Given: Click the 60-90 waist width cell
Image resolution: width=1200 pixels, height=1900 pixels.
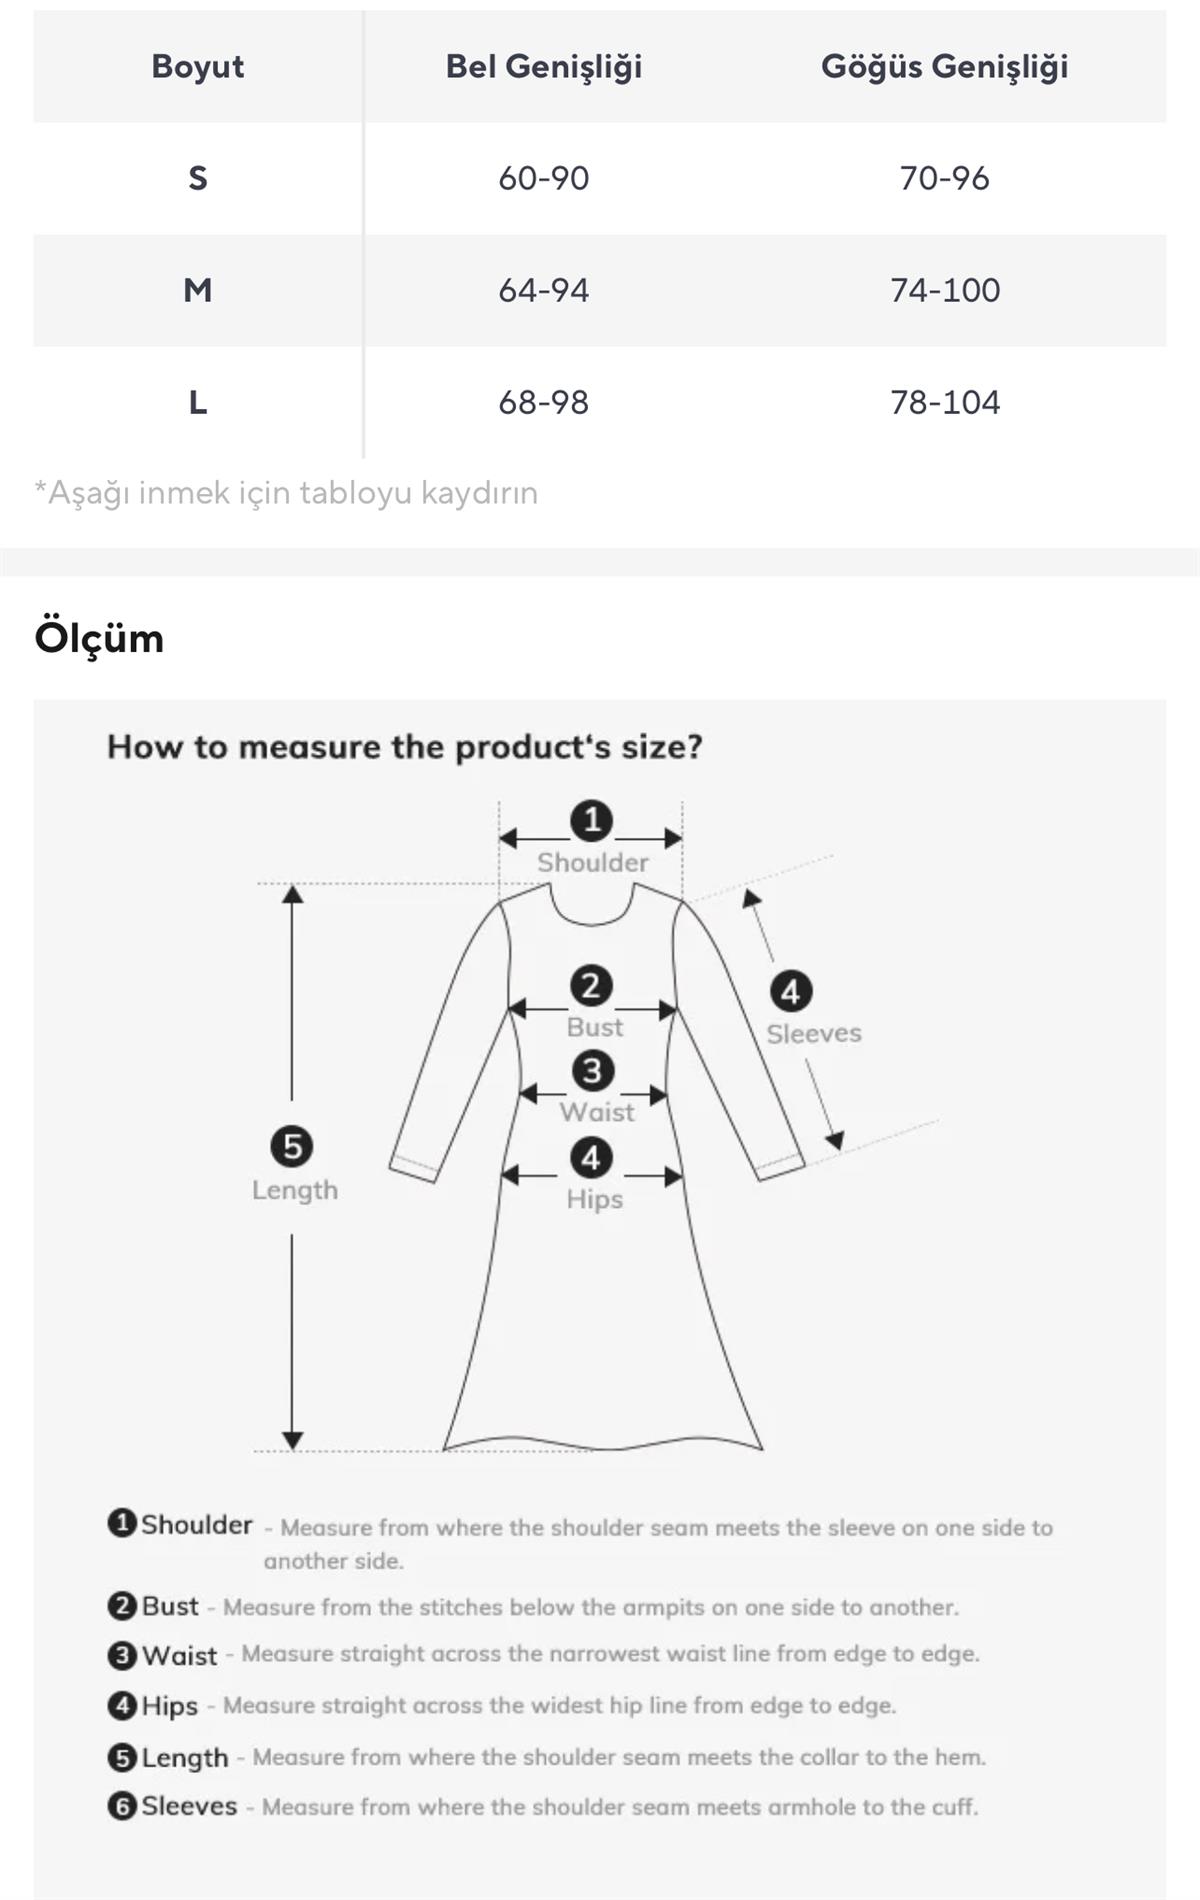Looking at the screenshot, I should (544, 178).
